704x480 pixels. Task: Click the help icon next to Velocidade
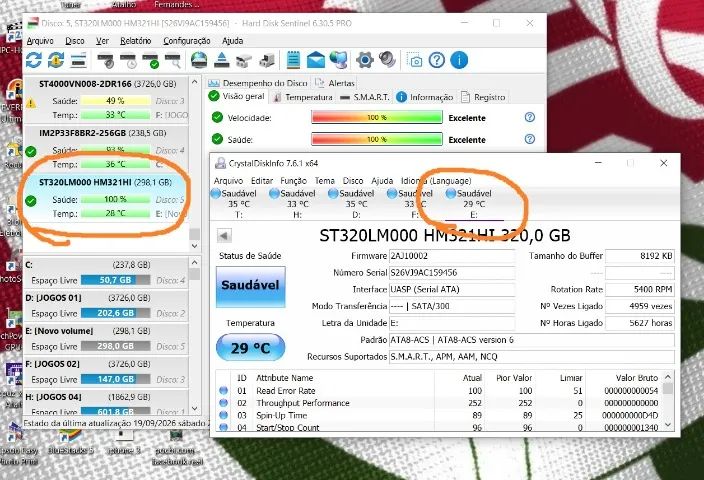(x=530, y=117)
